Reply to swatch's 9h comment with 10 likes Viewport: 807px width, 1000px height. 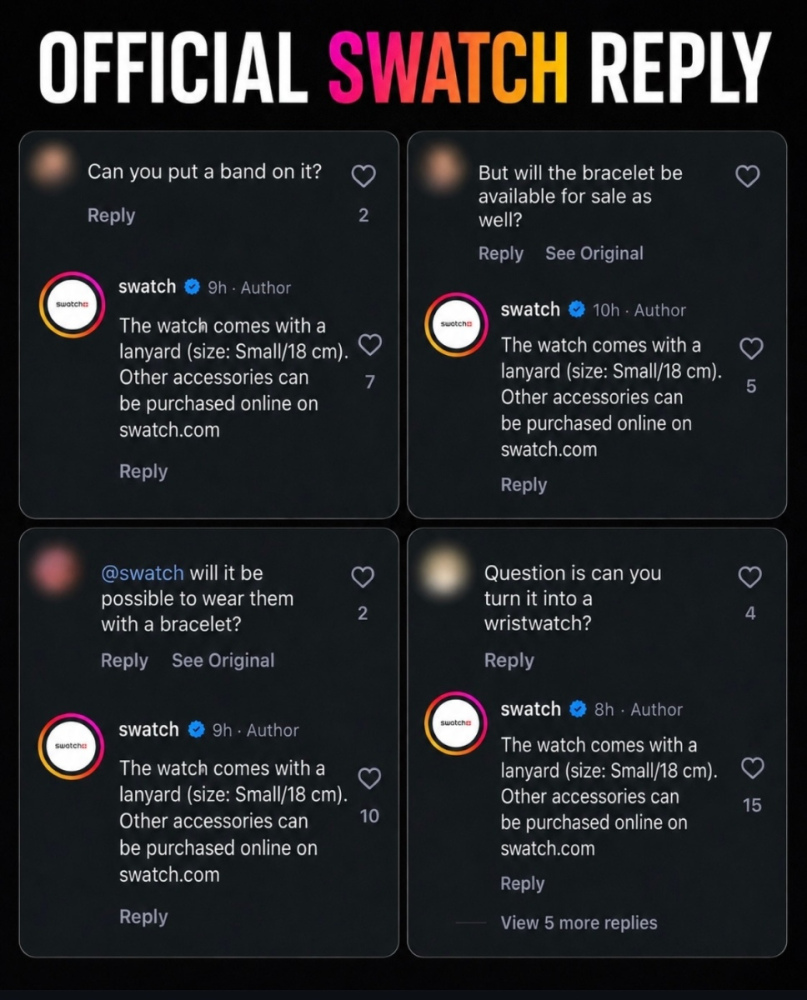144,916
